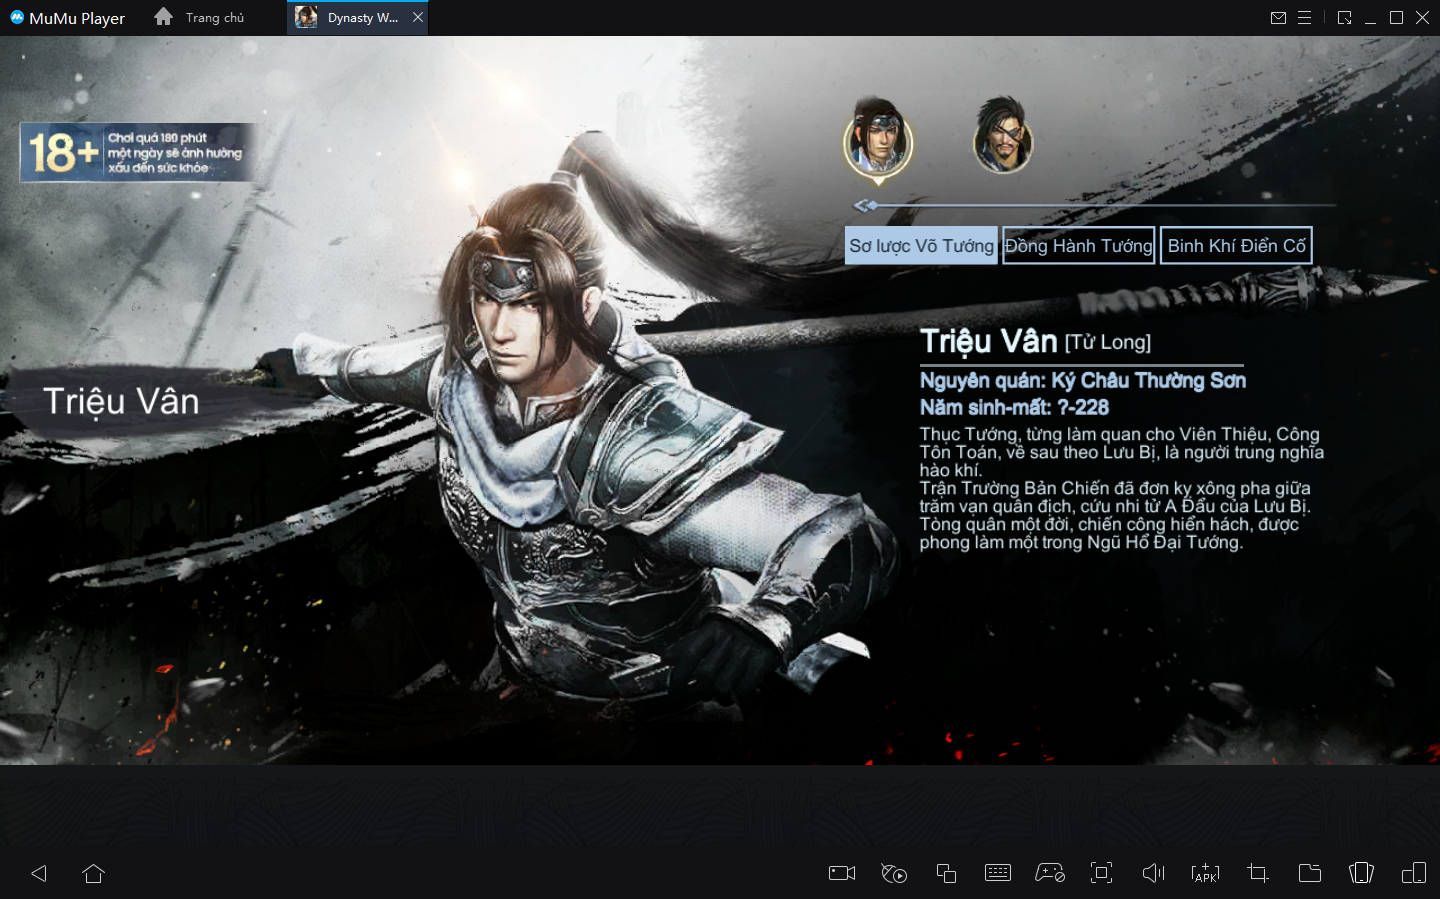
Task: Click the volume speaker icon
Action: [x=1153, y=873]
